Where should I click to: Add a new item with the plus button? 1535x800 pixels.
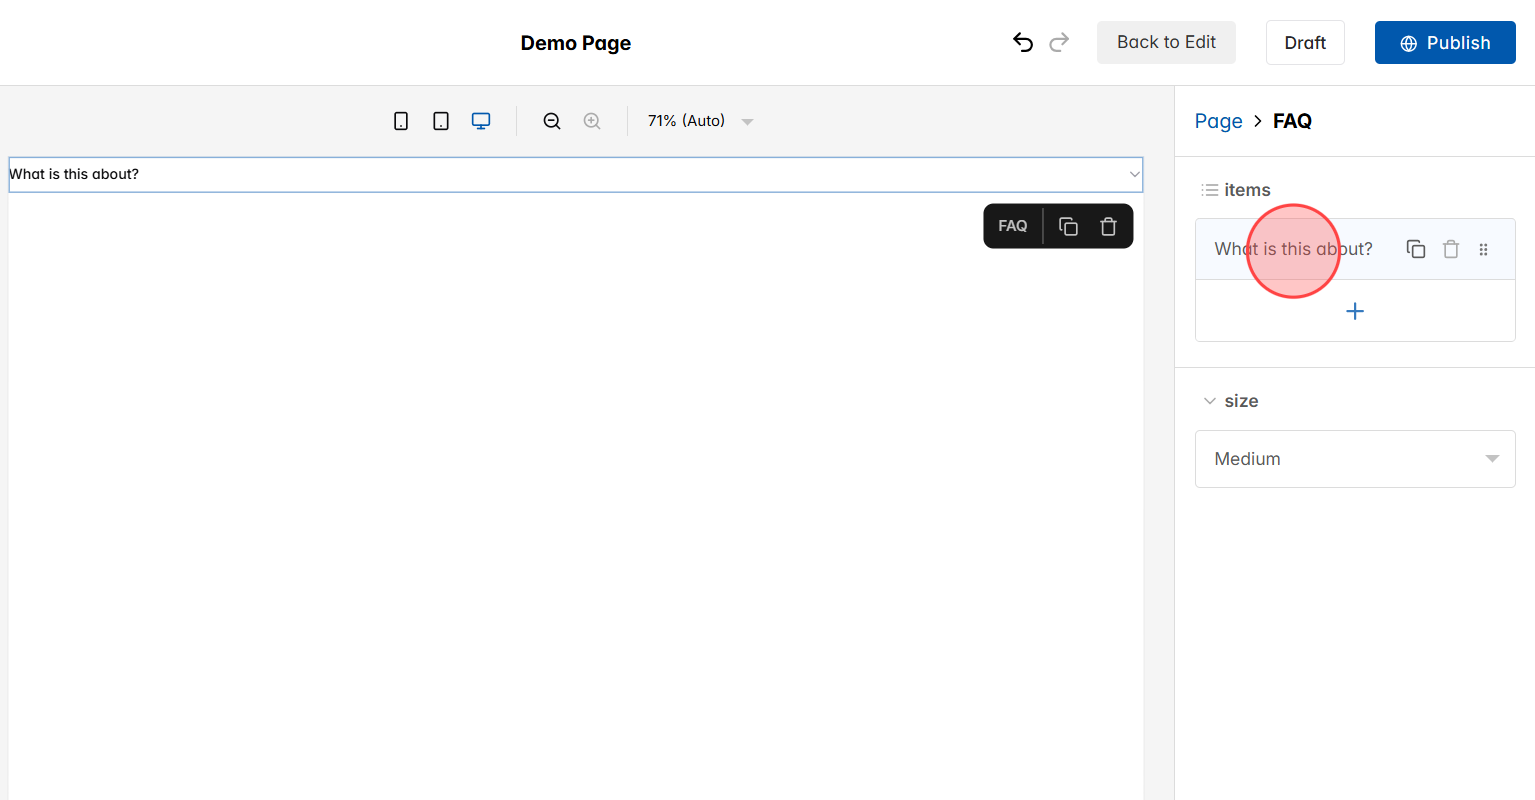point(1355,311)
